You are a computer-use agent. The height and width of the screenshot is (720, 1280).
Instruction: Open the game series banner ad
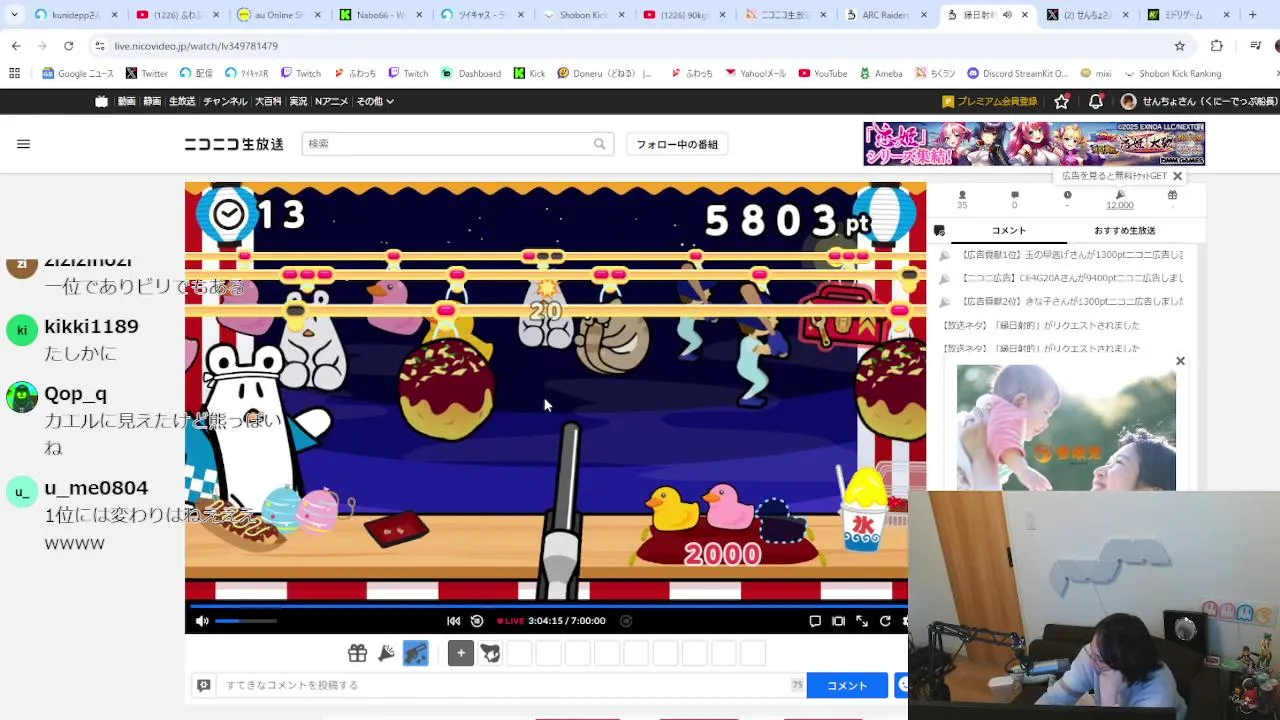(x=1034, y=144)
